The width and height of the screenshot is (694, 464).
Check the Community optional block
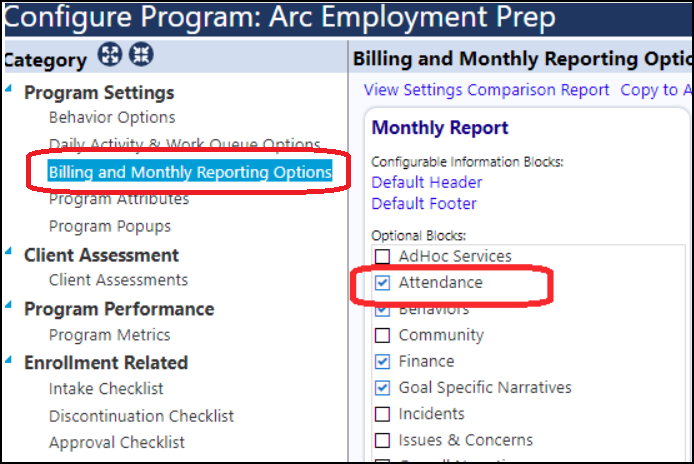point(382,335)
